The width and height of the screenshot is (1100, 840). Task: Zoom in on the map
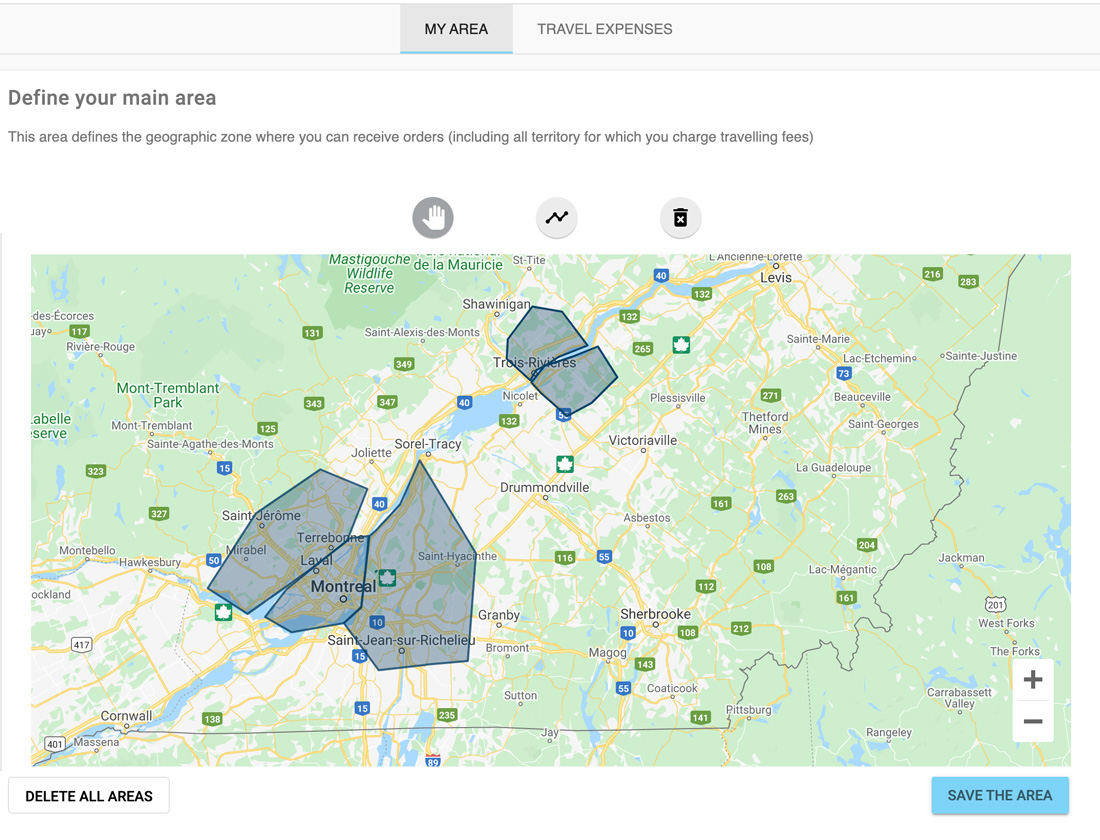(1033, 680)
